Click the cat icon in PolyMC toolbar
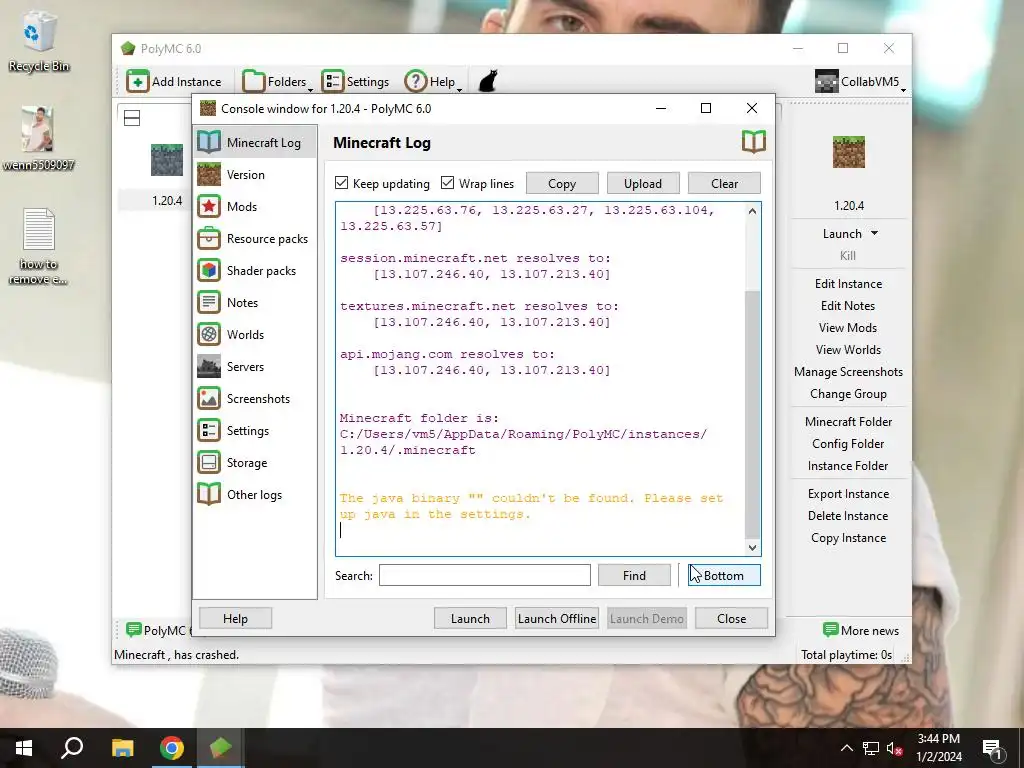 pyautogui.click(x=488, y=82)
